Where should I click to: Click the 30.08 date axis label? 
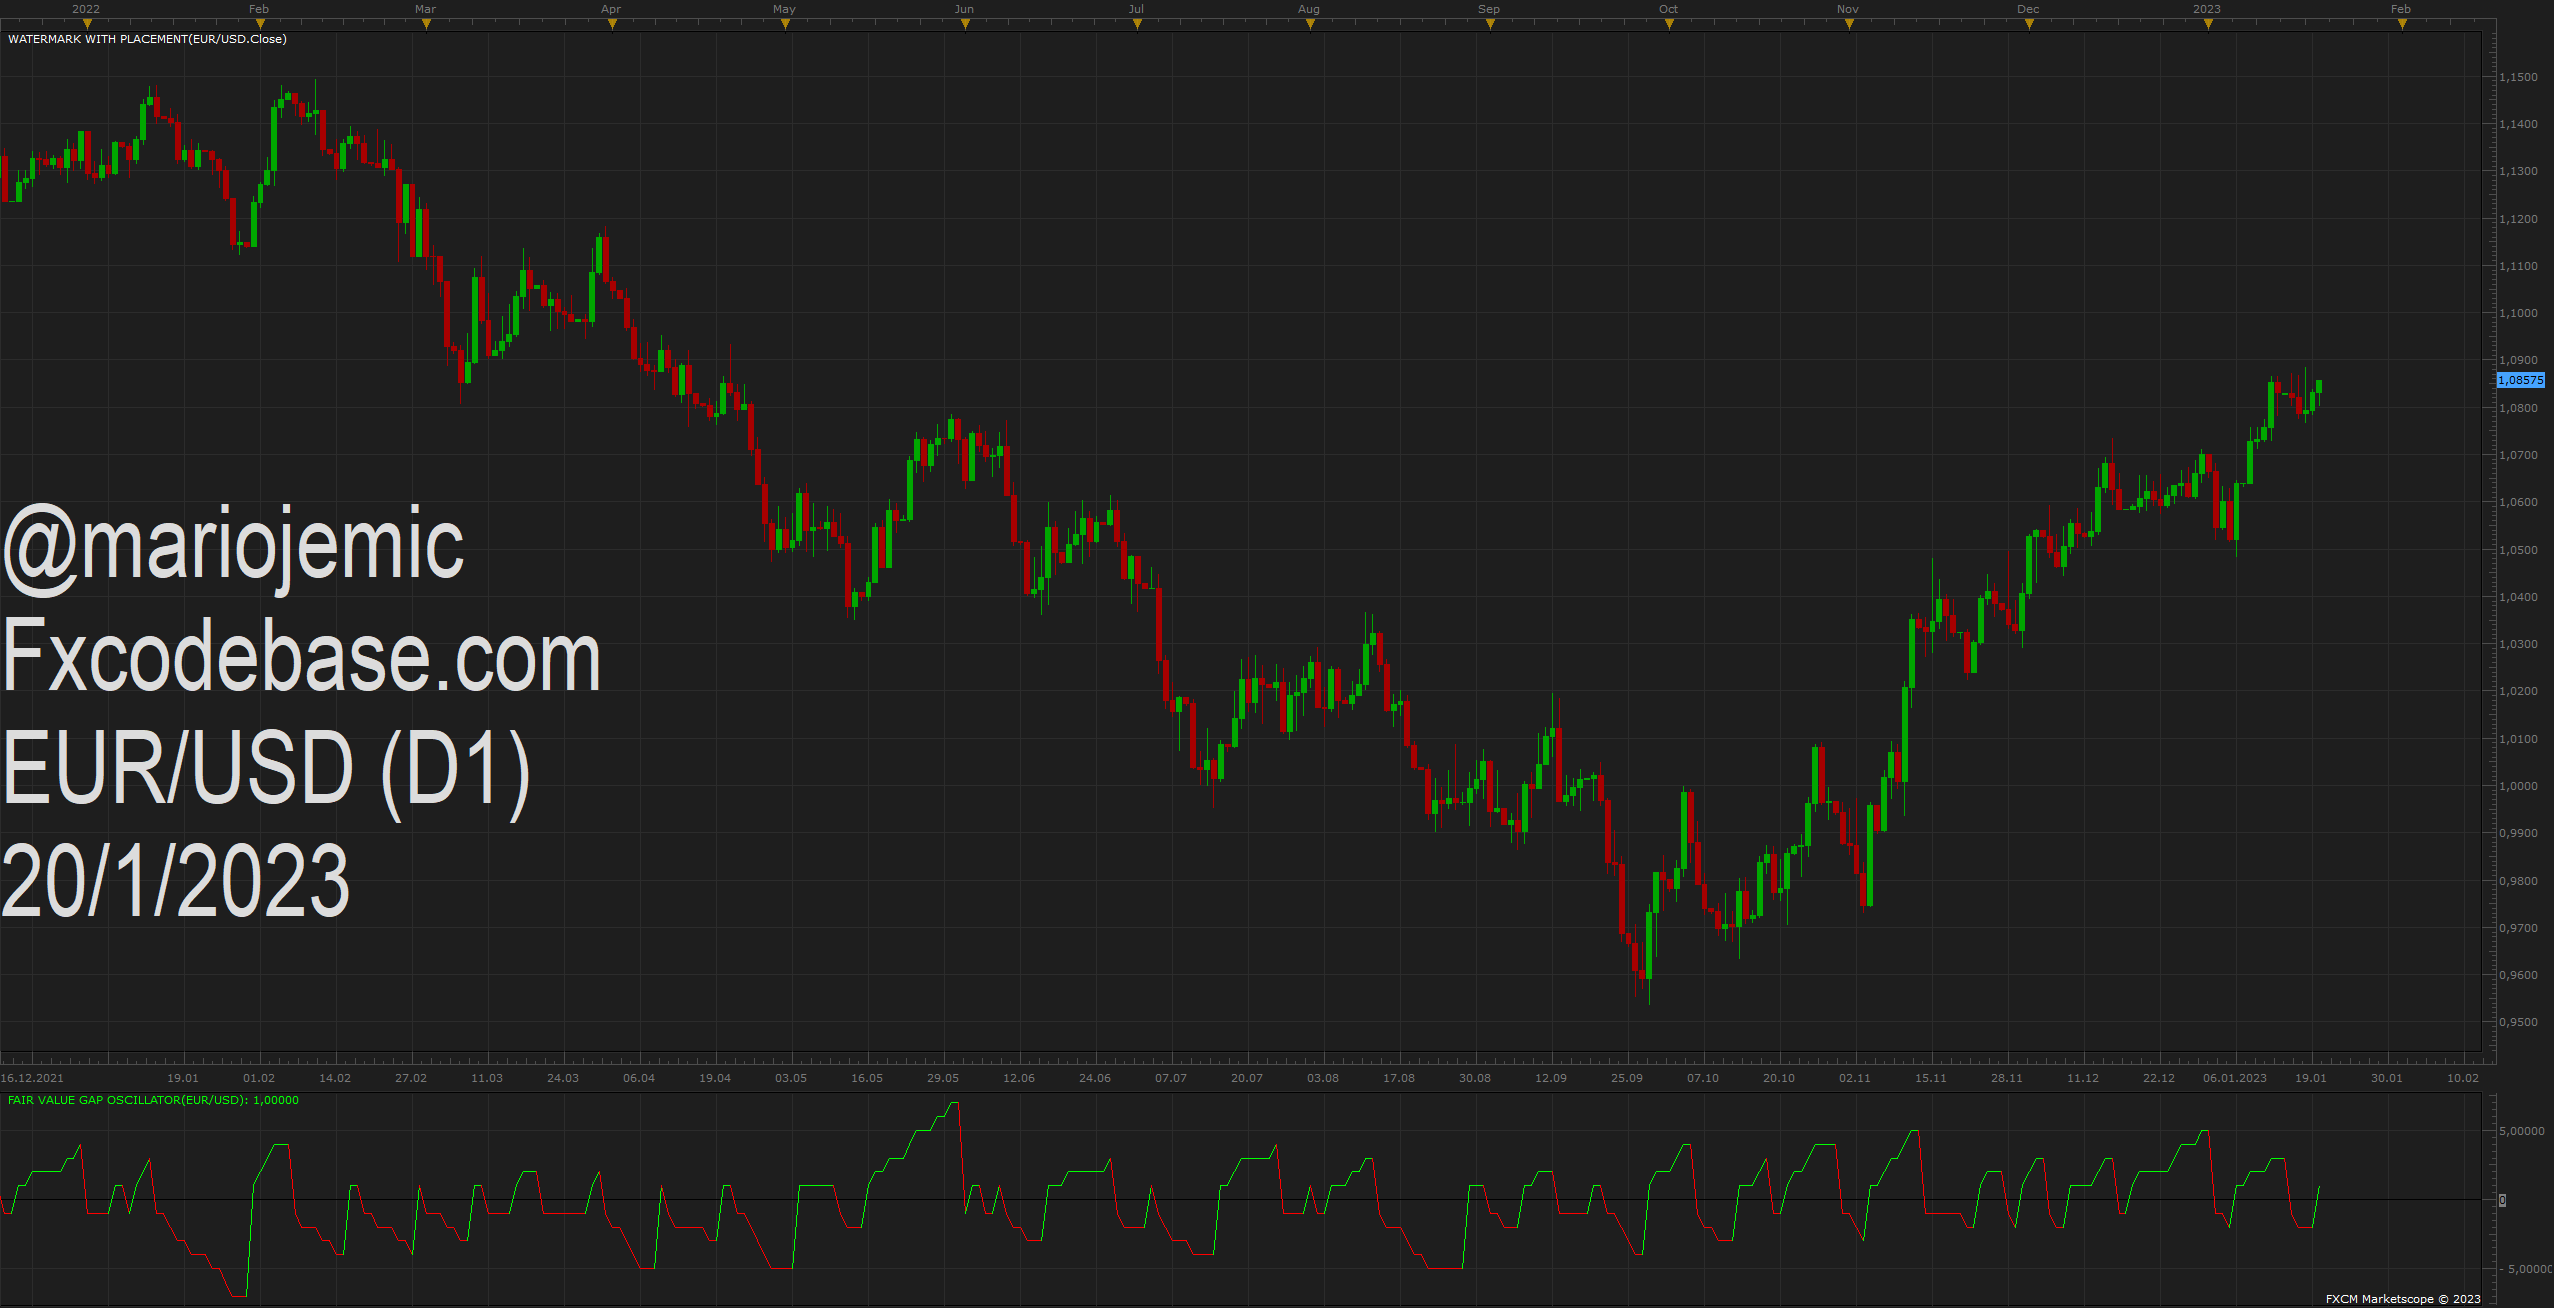[x=1475, y=1078]
